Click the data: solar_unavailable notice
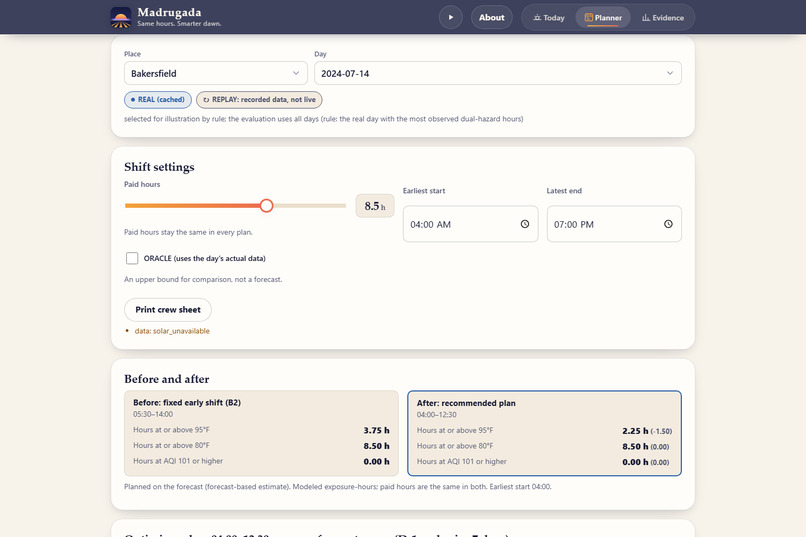The height and width of the screenshot is (537, 806). 172,331
